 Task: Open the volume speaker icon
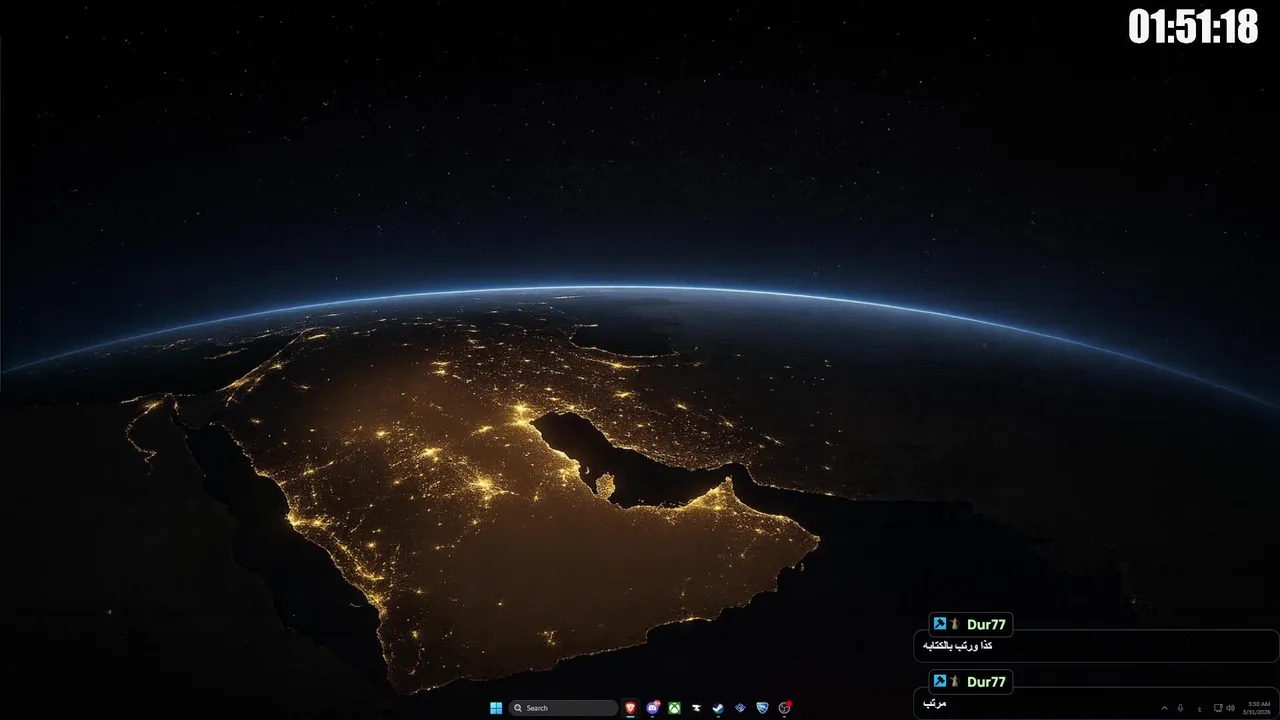pos(1231,708)
